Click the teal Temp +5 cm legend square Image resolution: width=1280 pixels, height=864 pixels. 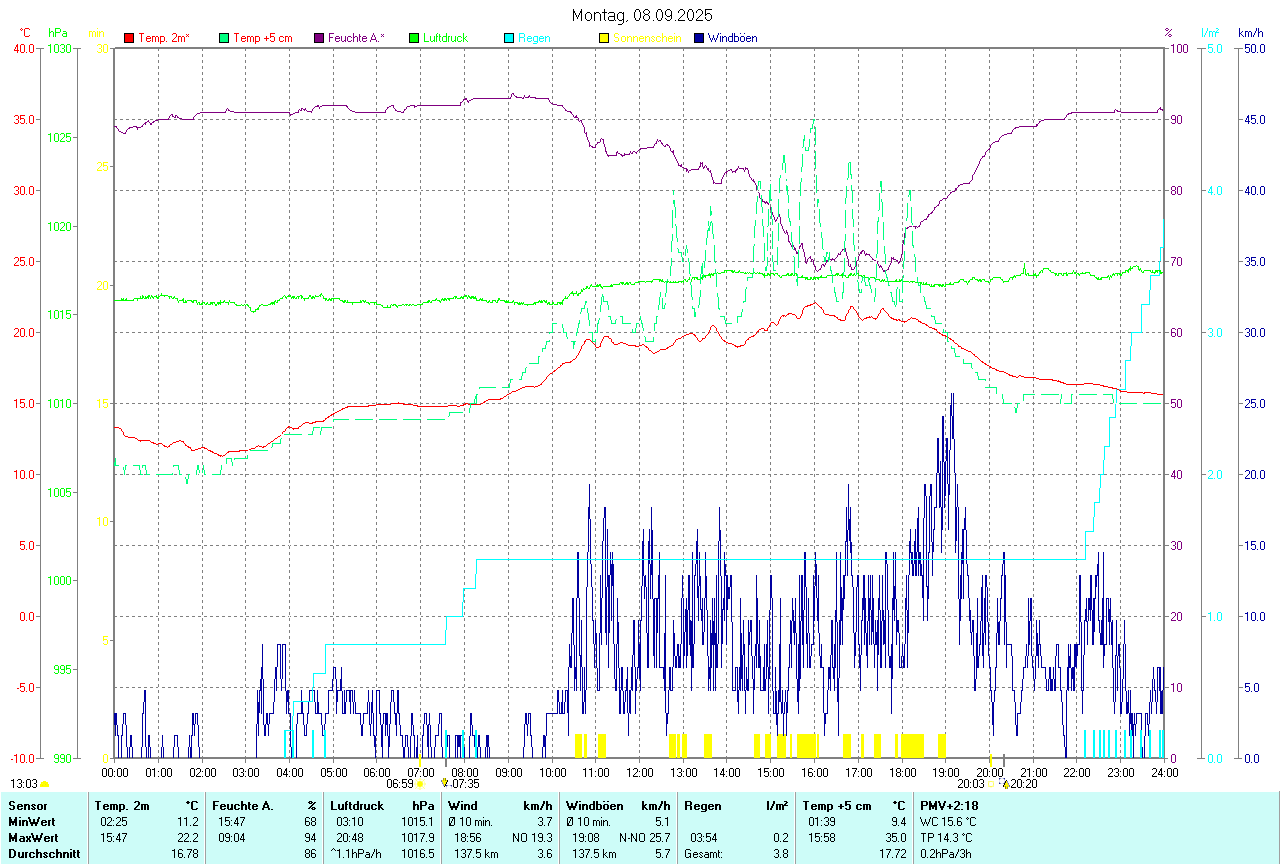tap(224, 38)
